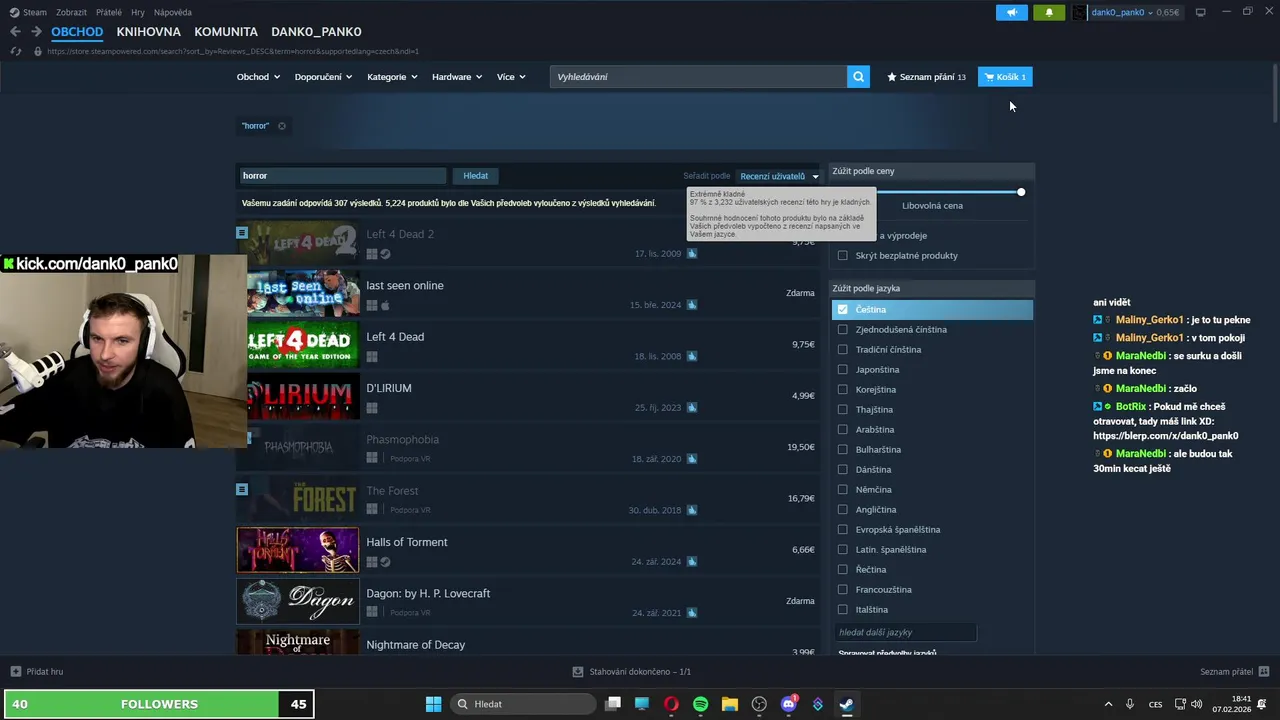Collapse the Zúžit podle jazyka filter panel
1280x720 pixels.
pyautogui.click(x=932, y=288)
